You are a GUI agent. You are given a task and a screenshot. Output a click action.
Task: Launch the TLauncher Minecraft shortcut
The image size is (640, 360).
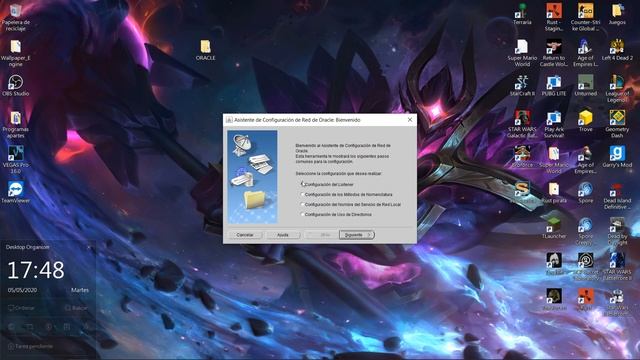554,228
